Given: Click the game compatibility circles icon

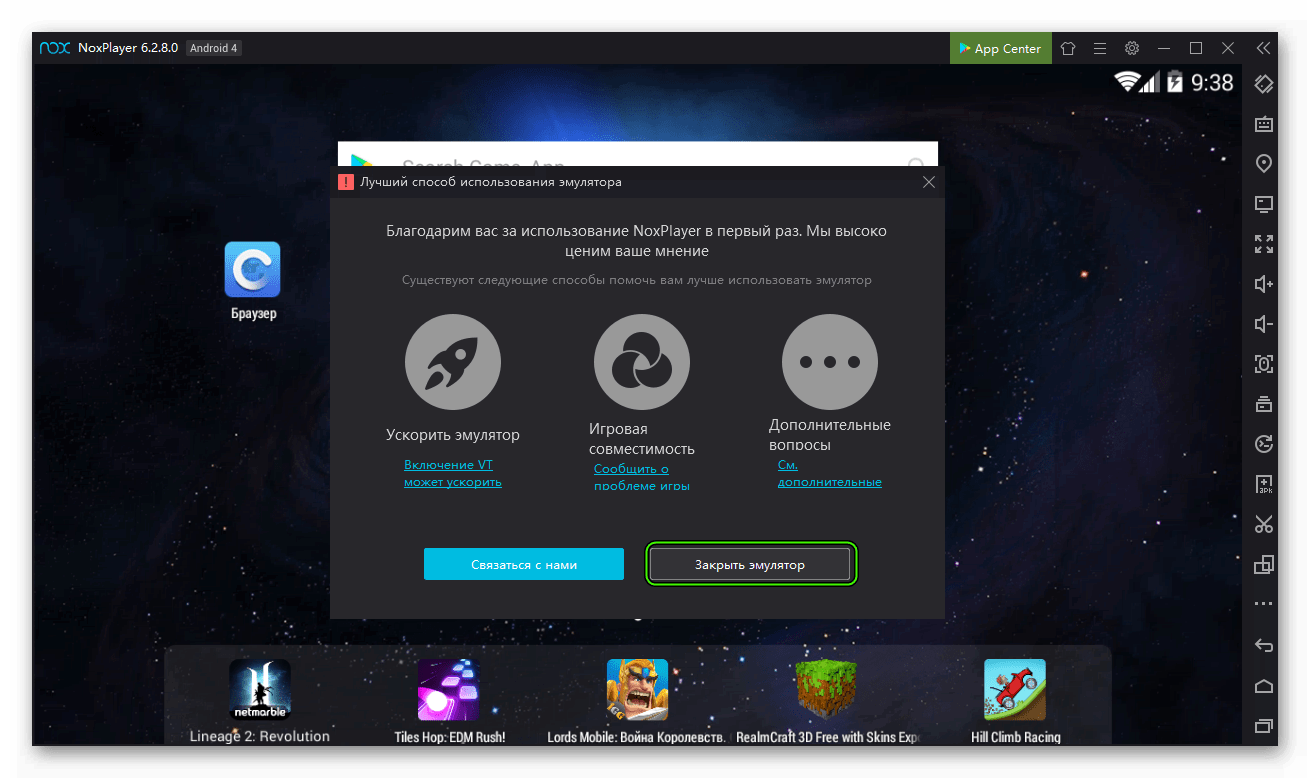Looking at the screenshot, I should 642,363.
